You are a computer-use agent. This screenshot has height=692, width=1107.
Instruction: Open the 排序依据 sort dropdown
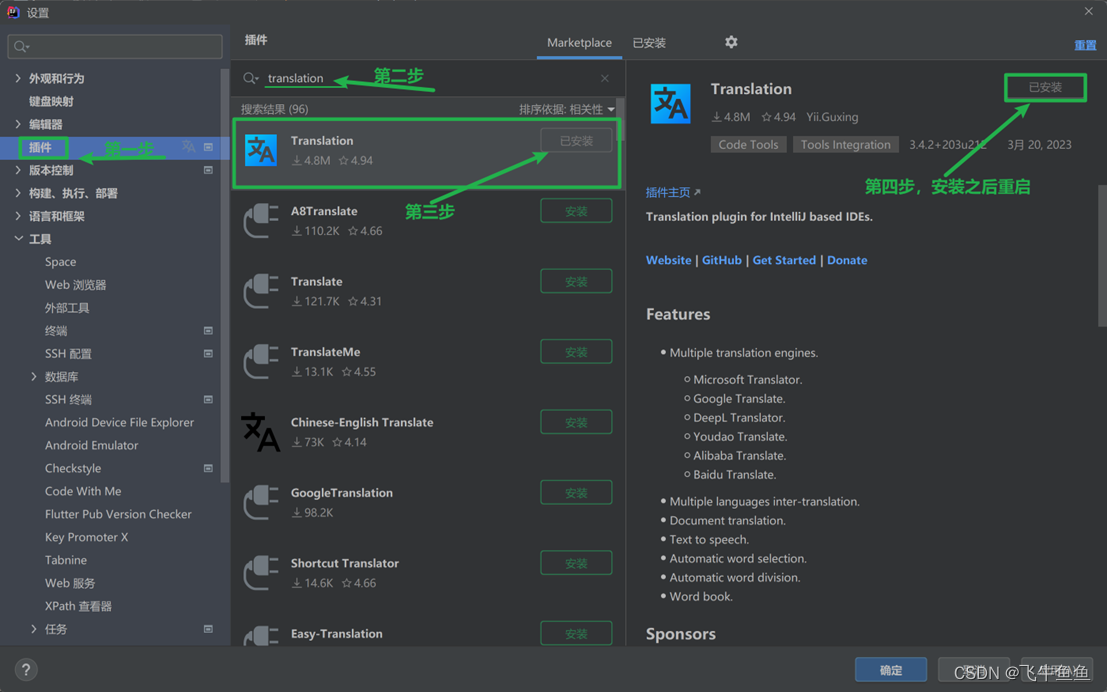(566, 109)
